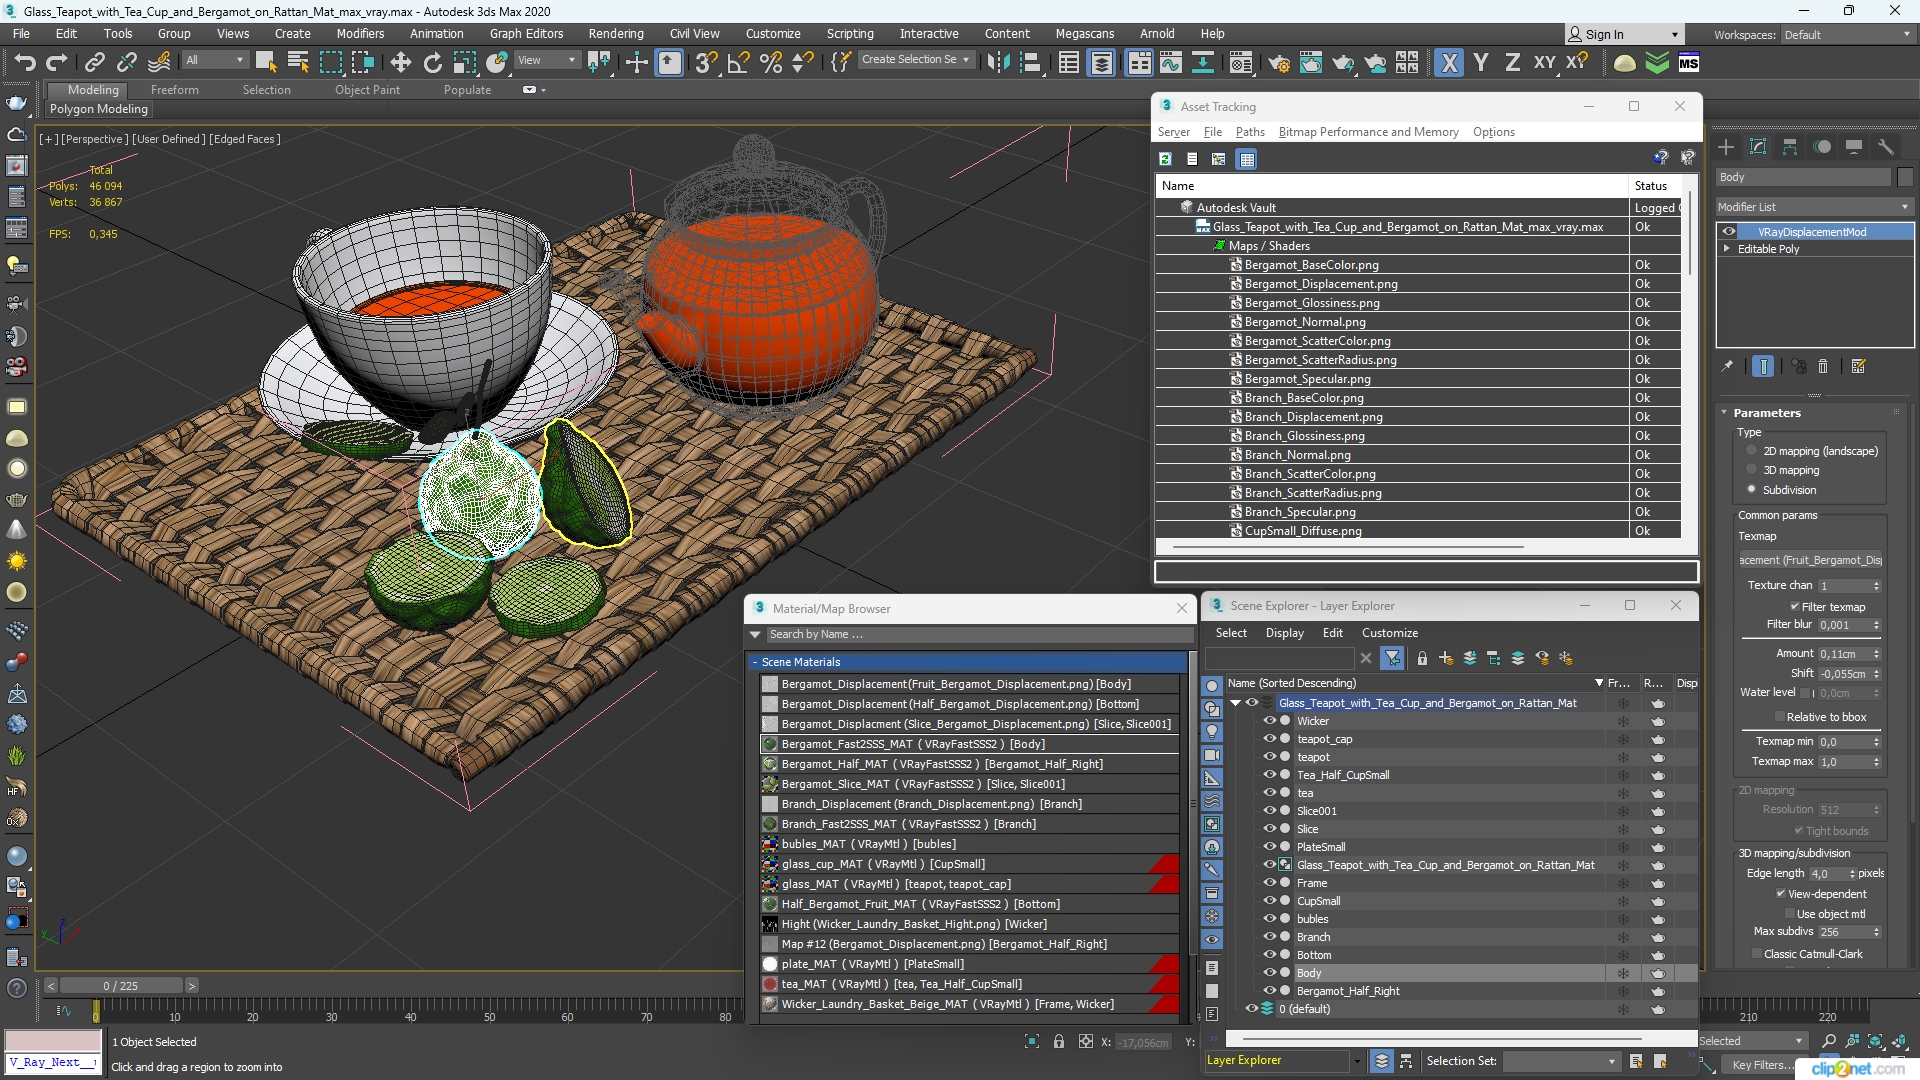Click the Classic Catmull-Clark checkbox

[1756, 954]
